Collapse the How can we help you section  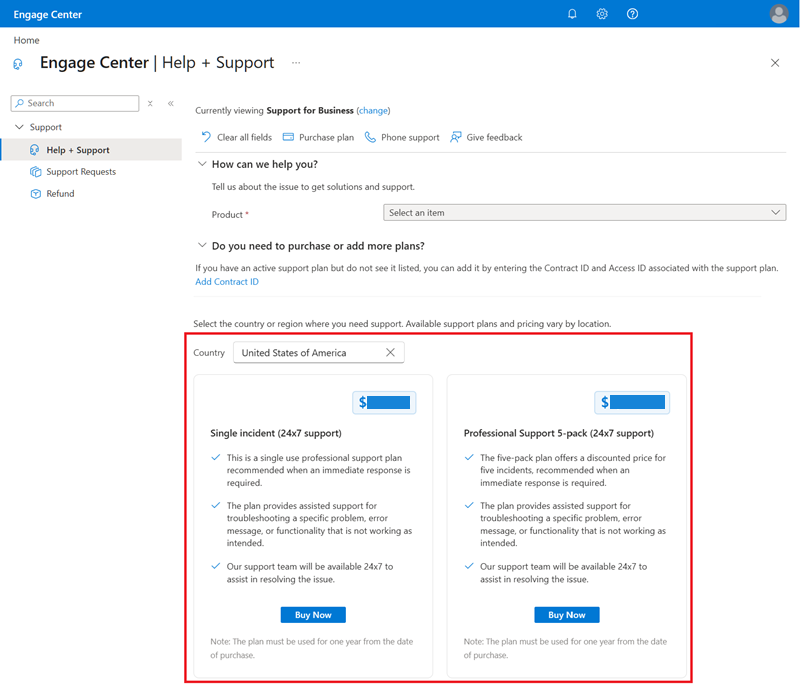(202, 164)
